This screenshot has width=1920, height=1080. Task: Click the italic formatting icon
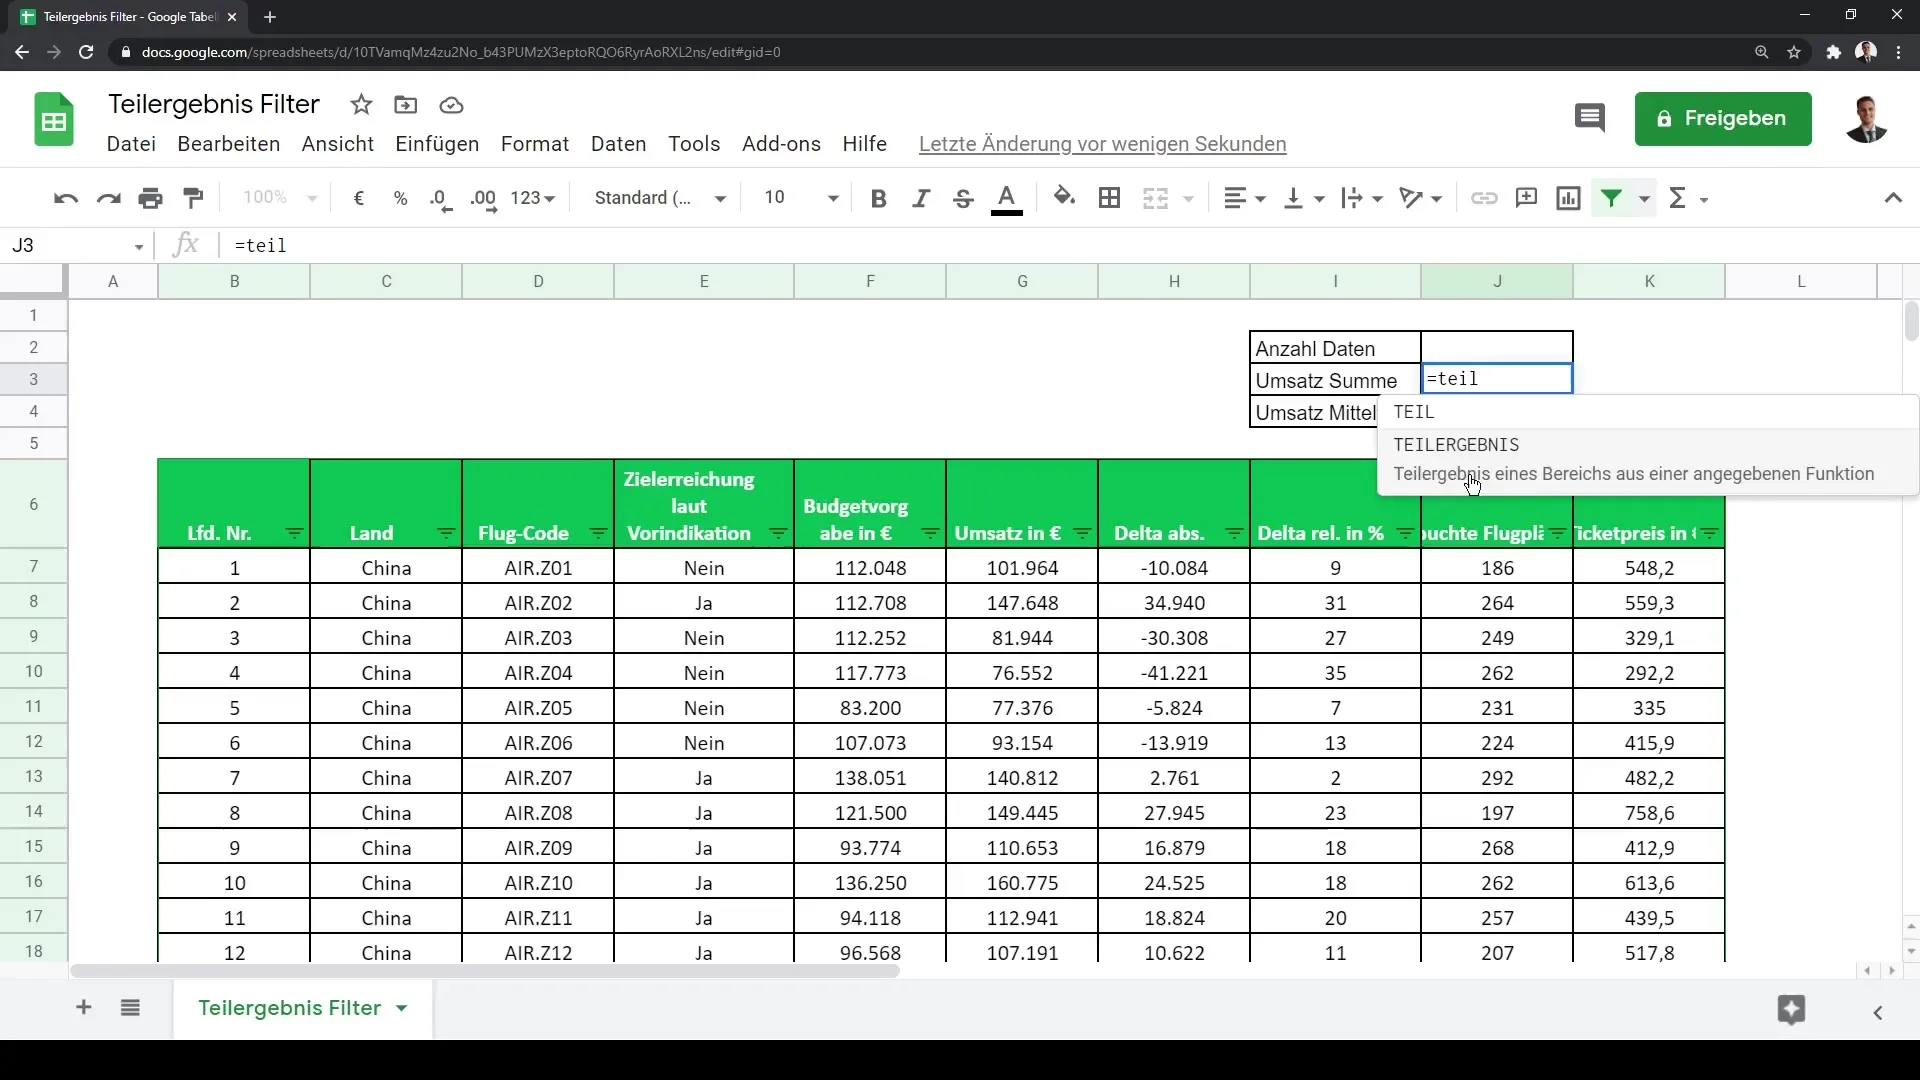[920, 196]
